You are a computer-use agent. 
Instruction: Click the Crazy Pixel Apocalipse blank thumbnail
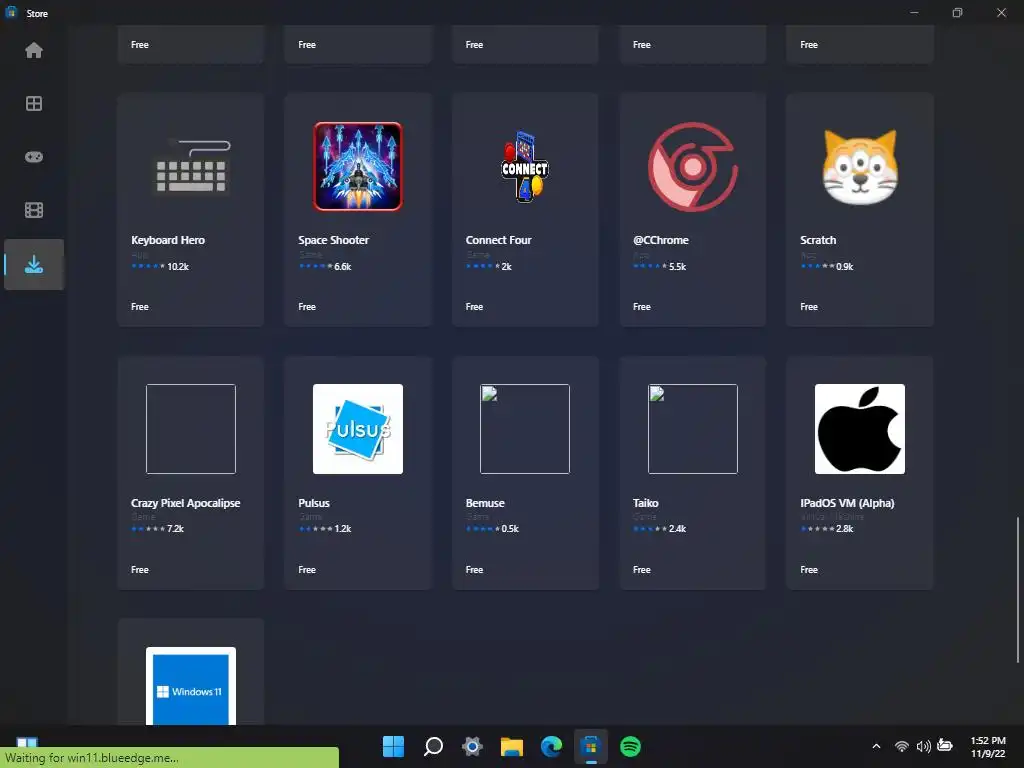tap(191, 429)
